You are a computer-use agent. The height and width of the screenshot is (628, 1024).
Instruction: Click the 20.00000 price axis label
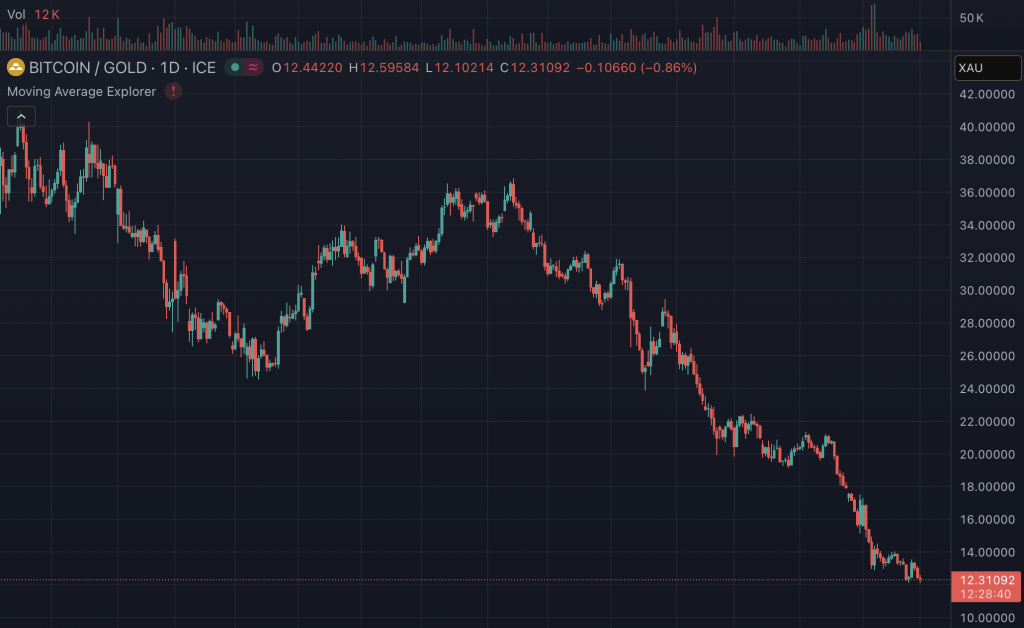point(987,454)
